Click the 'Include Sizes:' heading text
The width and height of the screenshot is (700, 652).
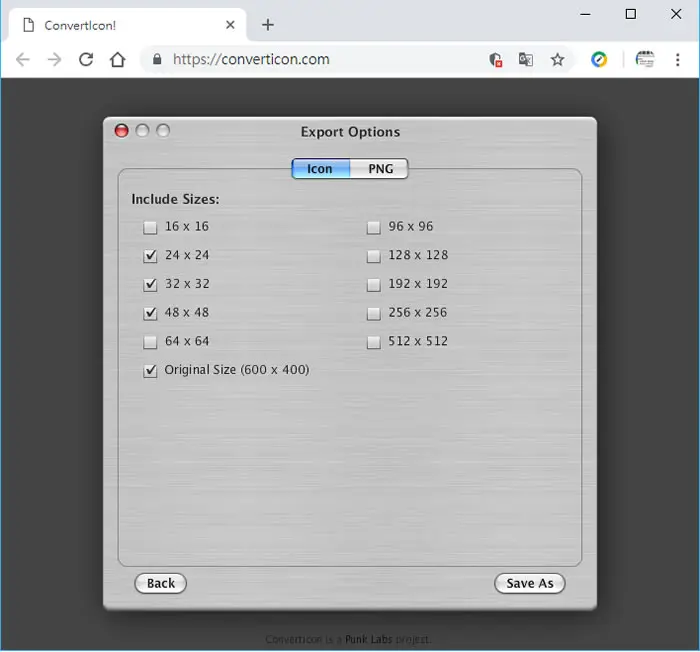click(175, 199)
